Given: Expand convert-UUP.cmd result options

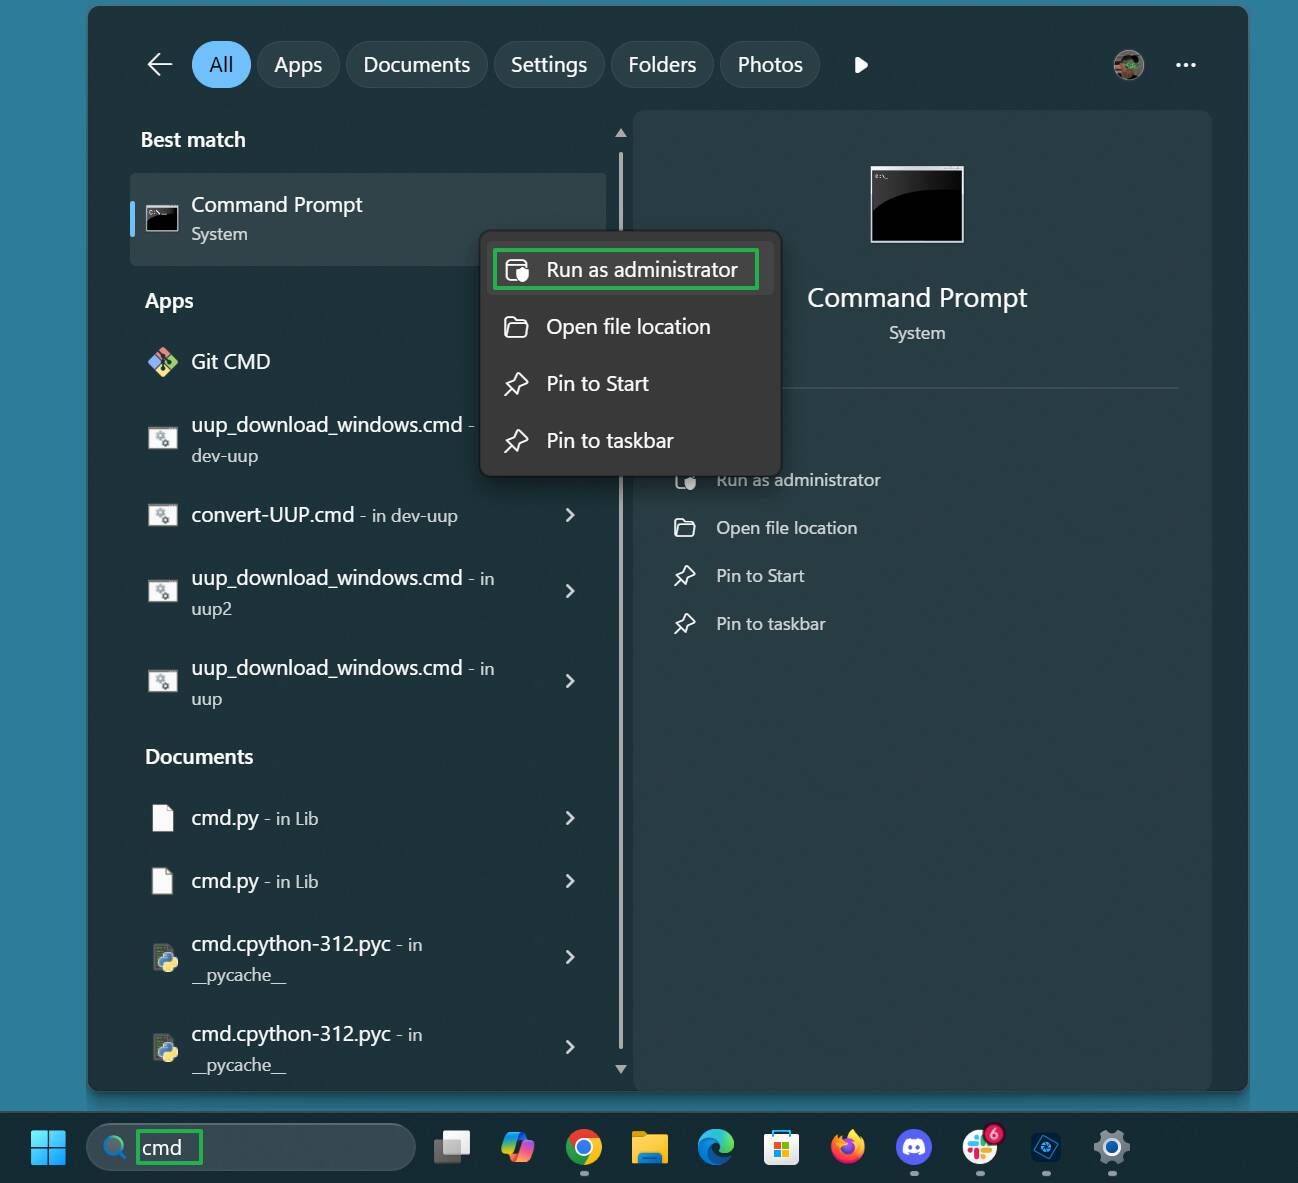Looking at the screenshot, I should click(570, 515).
